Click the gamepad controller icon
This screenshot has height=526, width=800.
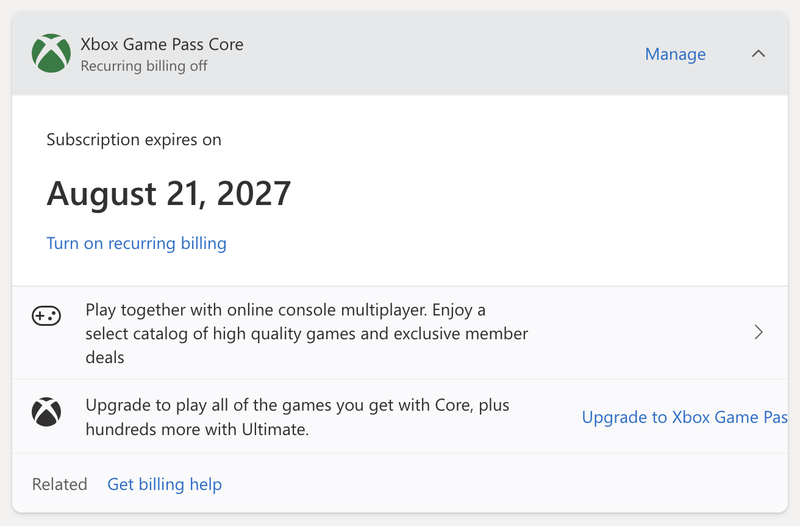(46, 316)
